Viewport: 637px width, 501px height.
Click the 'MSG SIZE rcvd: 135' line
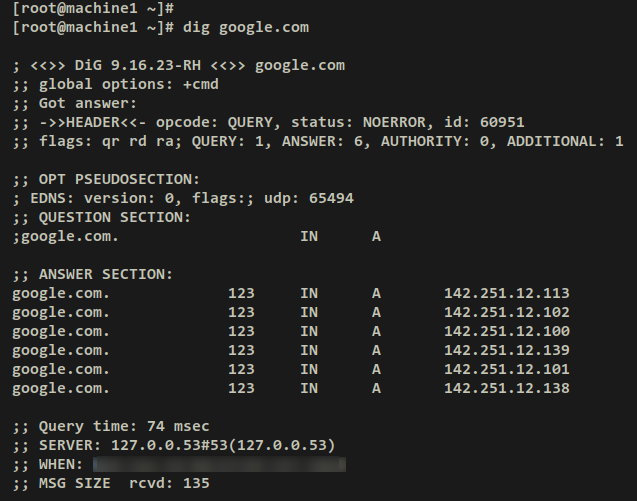pyautogui.click(x=111, y=483)
